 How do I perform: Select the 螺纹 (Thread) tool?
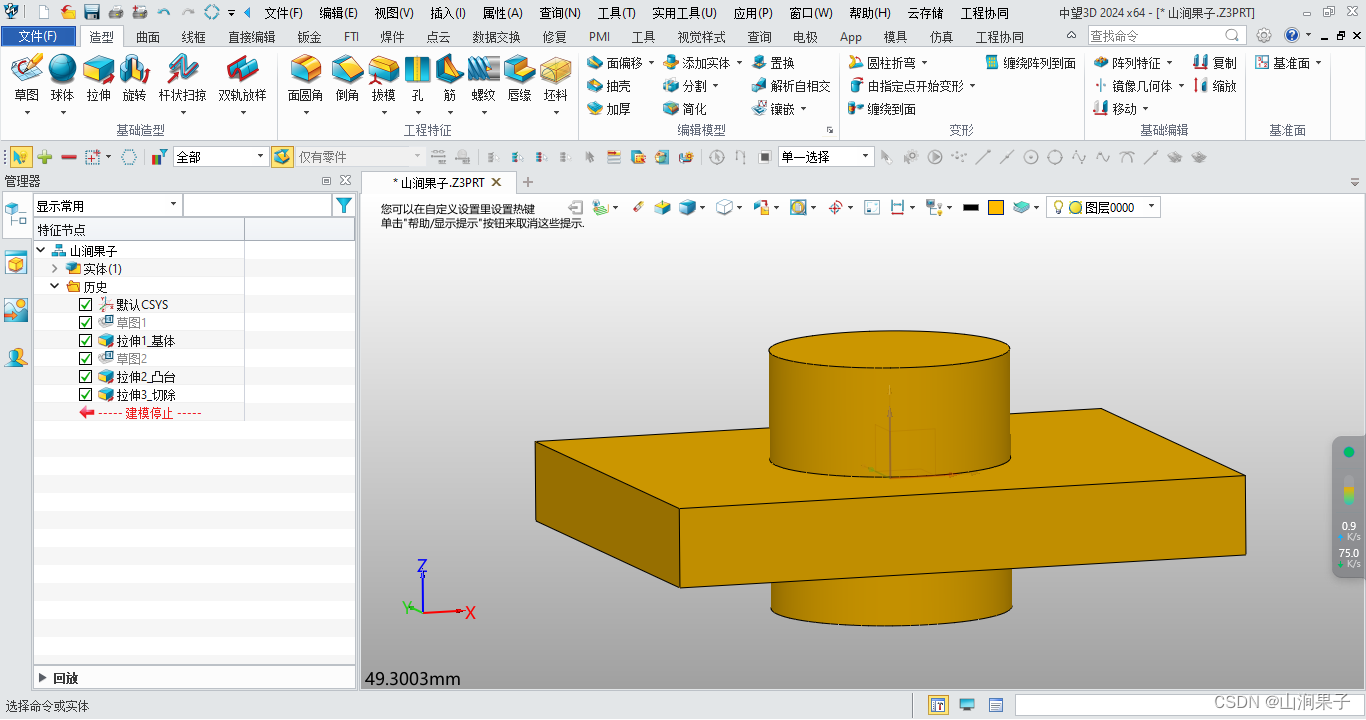tap(483, 75)
